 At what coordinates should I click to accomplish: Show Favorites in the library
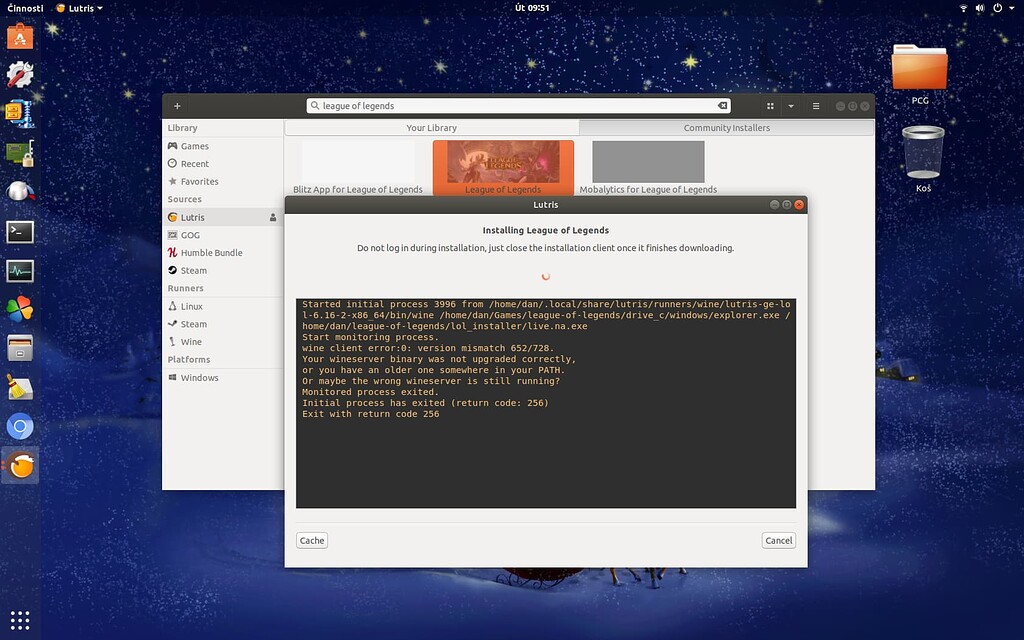pos(199,182)
